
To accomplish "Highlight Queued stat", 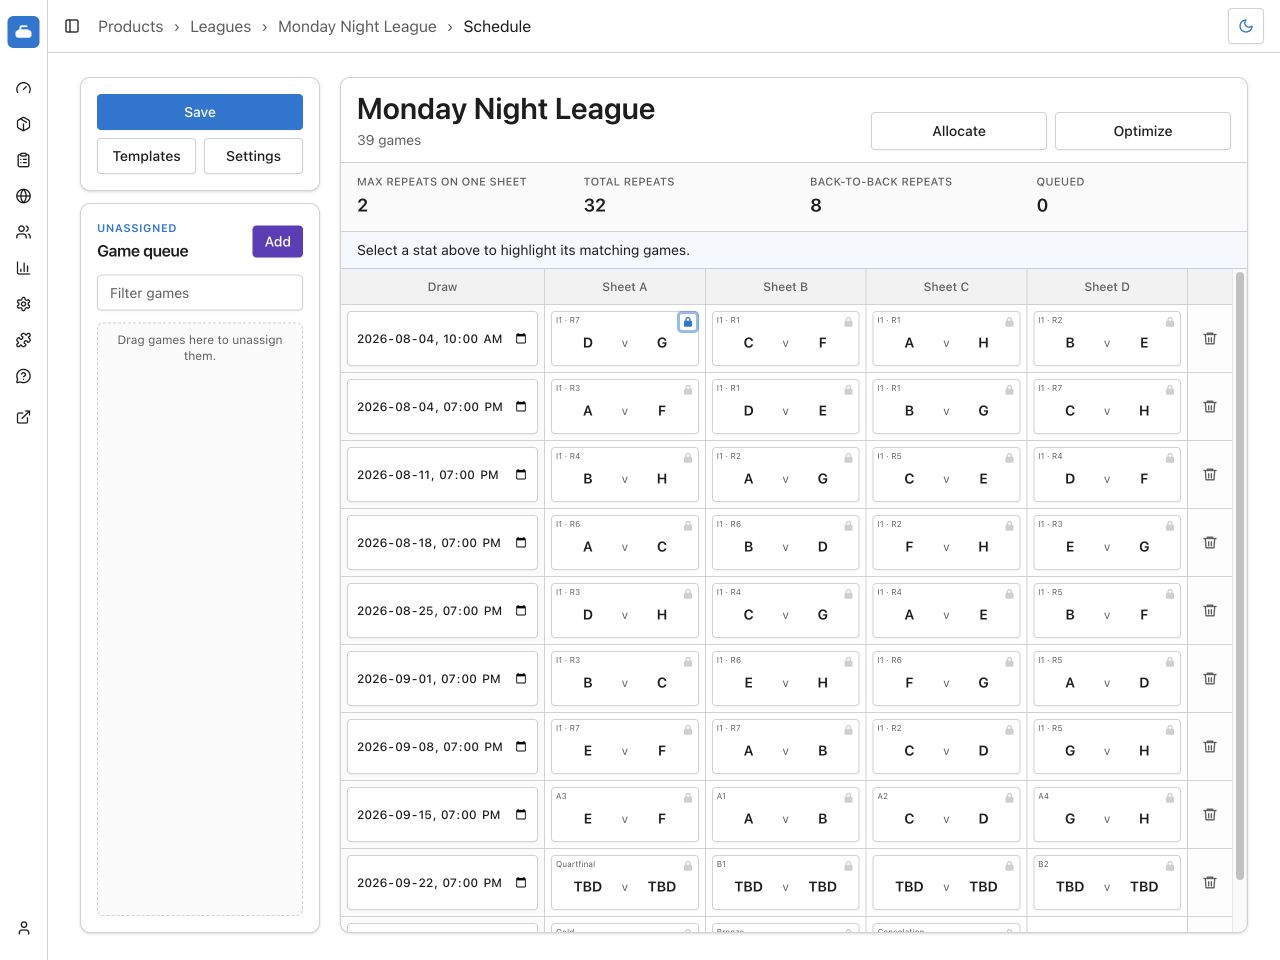I will pyautogui.click(x=1133, y=195).
